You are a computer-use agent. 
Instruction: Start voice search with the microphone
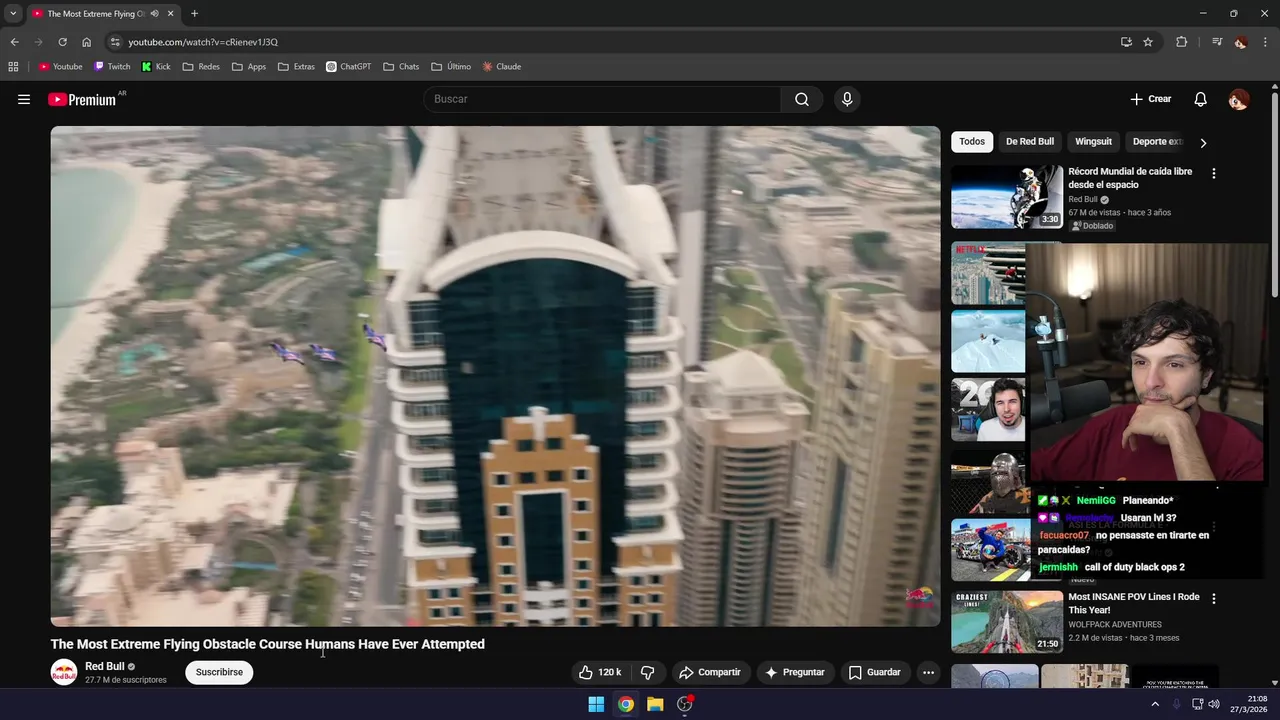coord(847,99)
